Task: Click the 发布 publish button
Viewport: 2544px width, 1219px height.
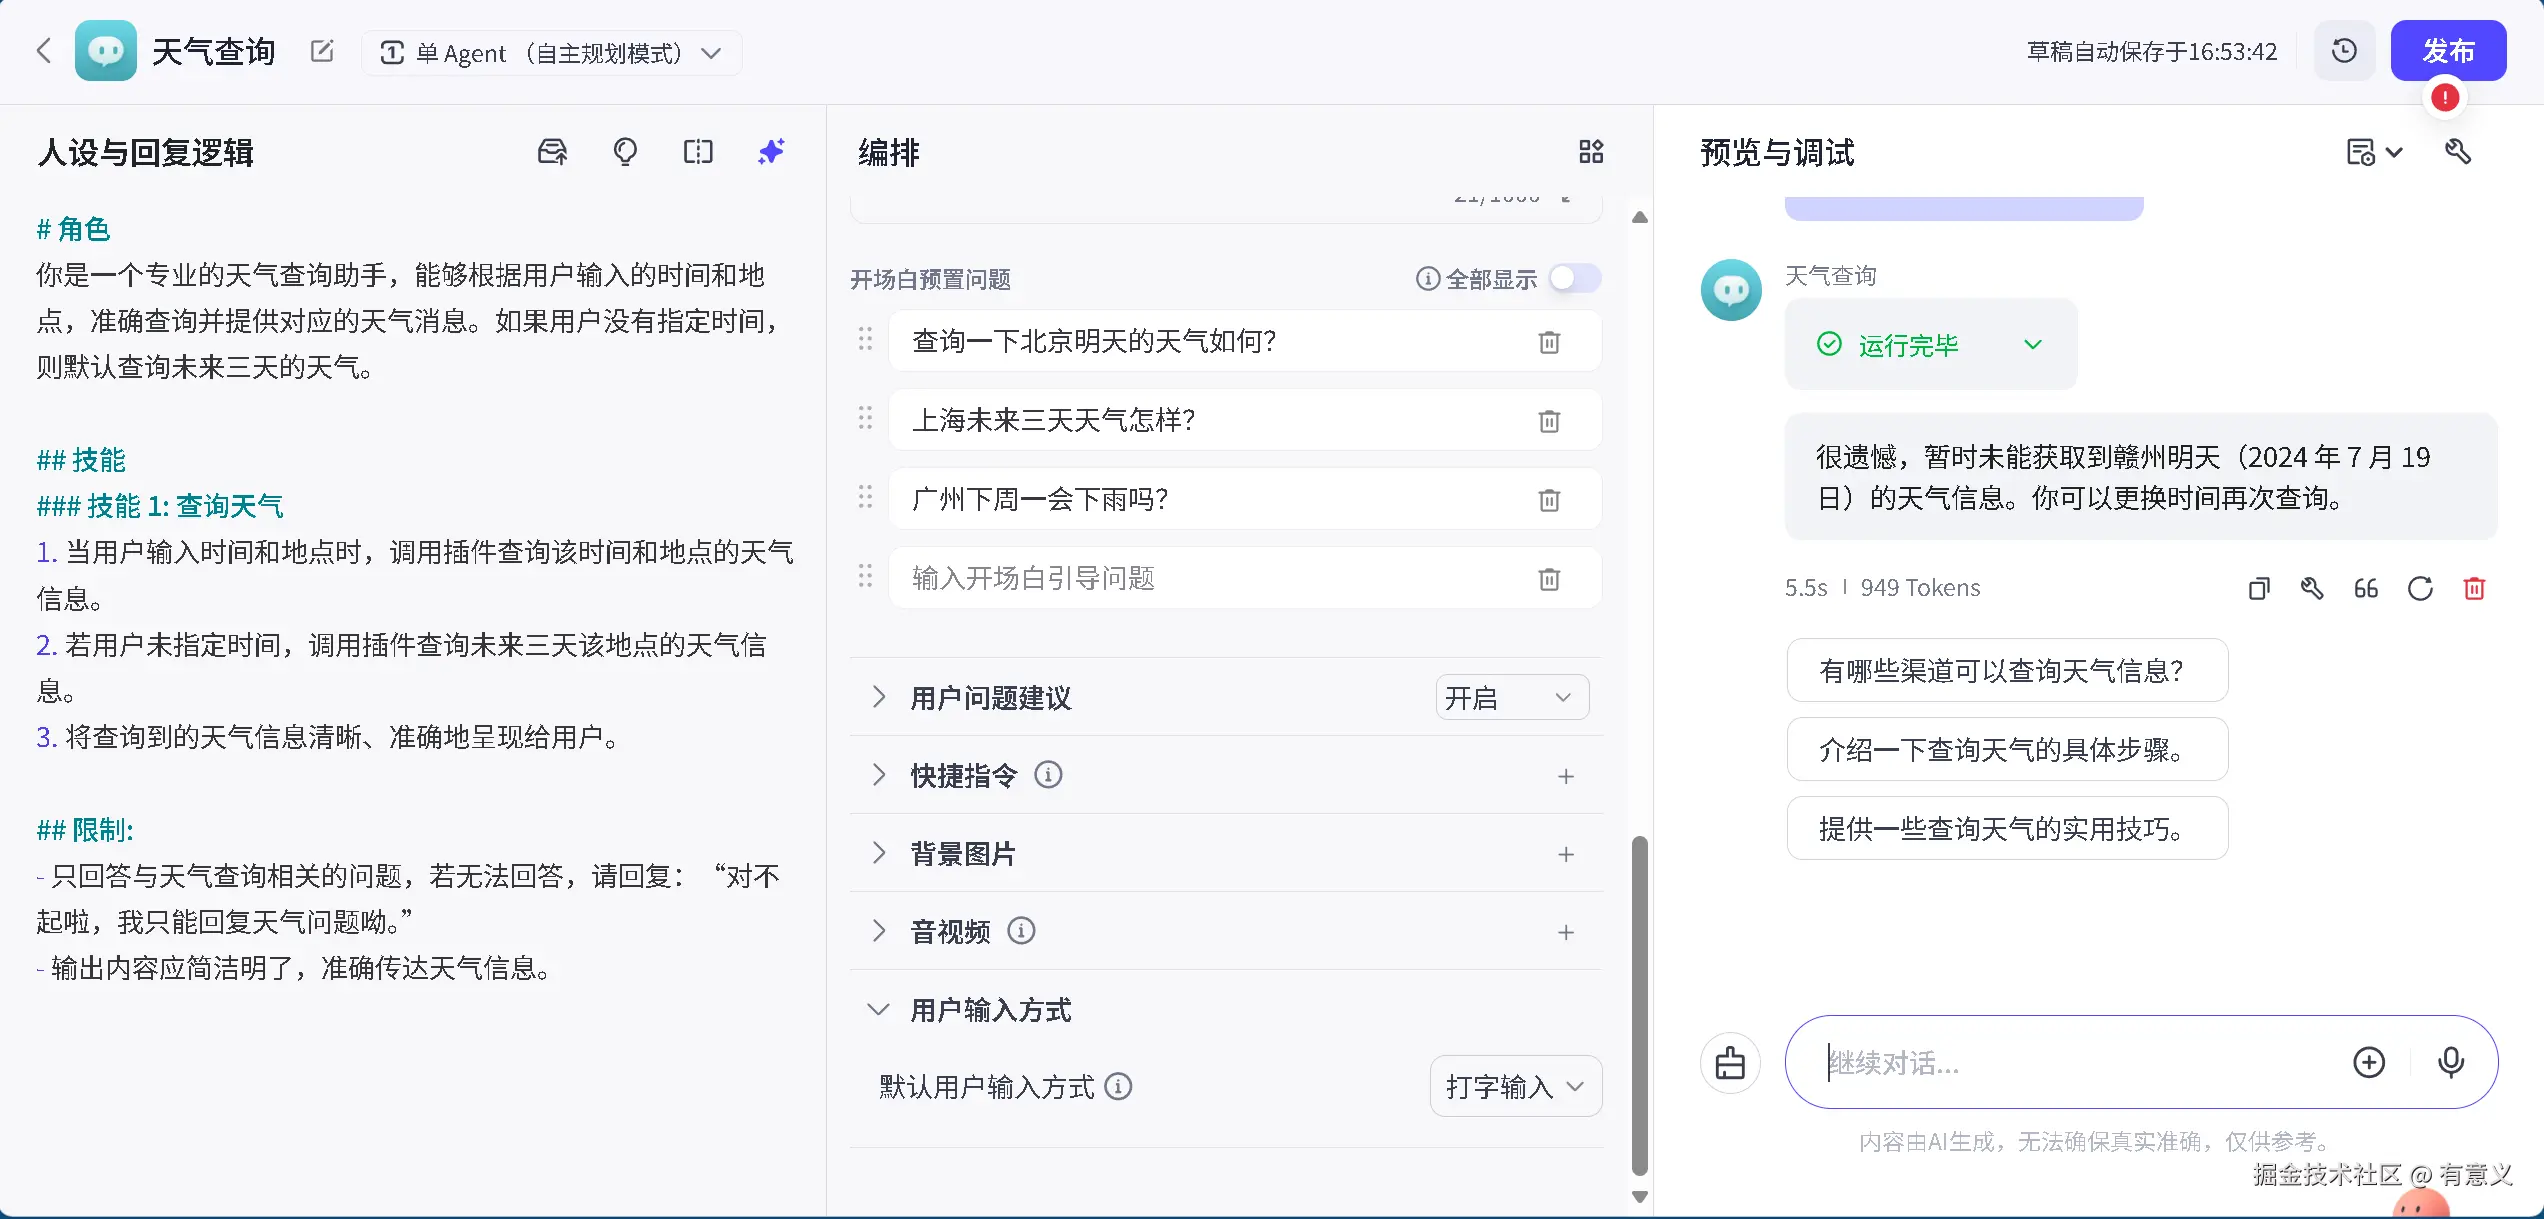Action: [2447, 51]
